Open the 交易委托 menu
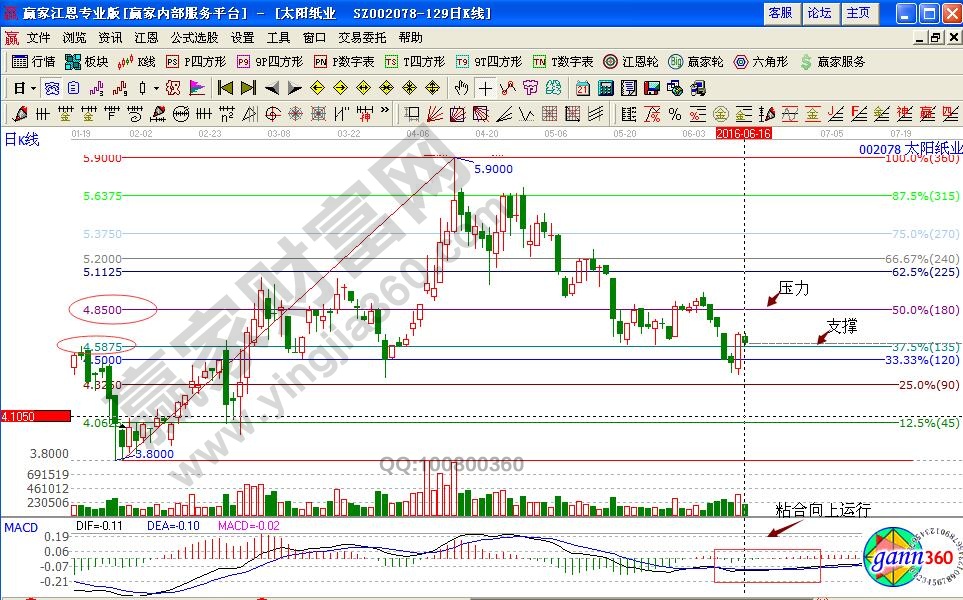Image resolution: width=963 pixels, height=600 pixels. (361, 37)
